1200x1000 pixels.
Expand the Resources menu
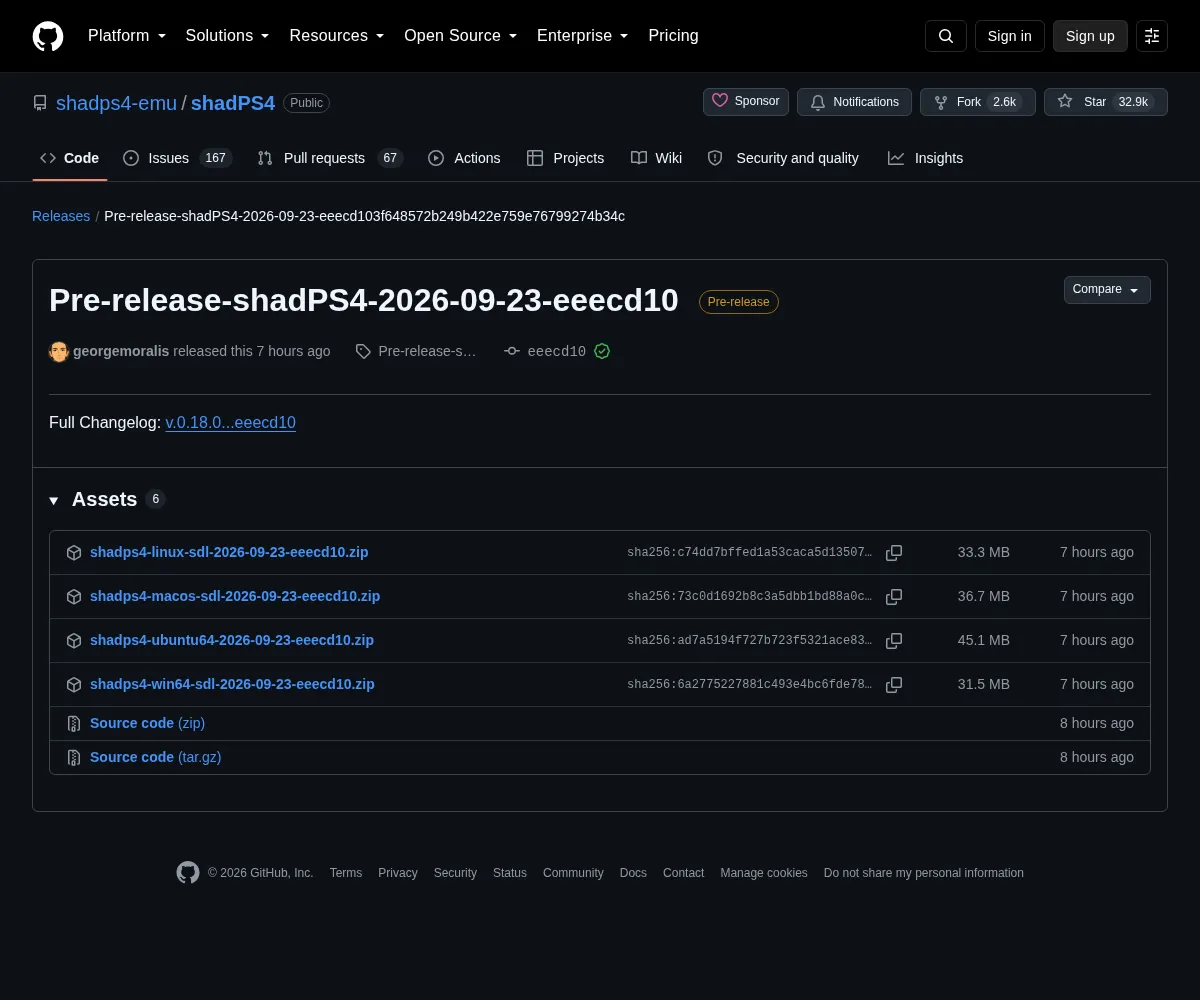[337, 36]
